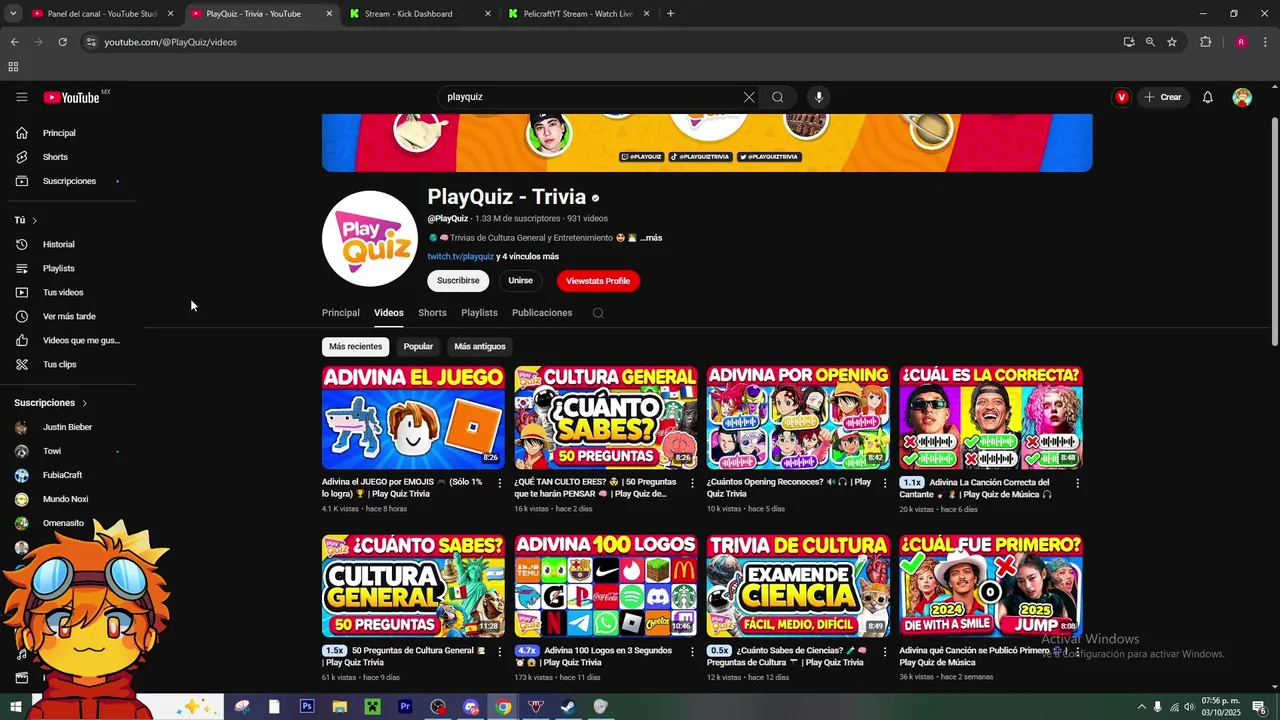
Task: Open the YouTube hamburger guide menu
Action: [x=21, y=97]
